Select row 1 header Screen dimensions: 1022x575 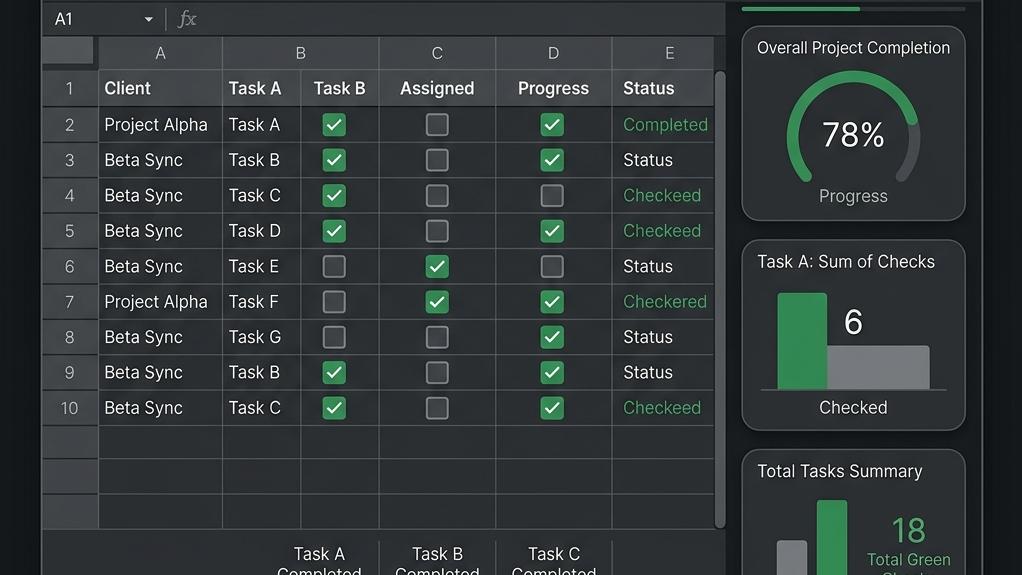pos(70,88)
